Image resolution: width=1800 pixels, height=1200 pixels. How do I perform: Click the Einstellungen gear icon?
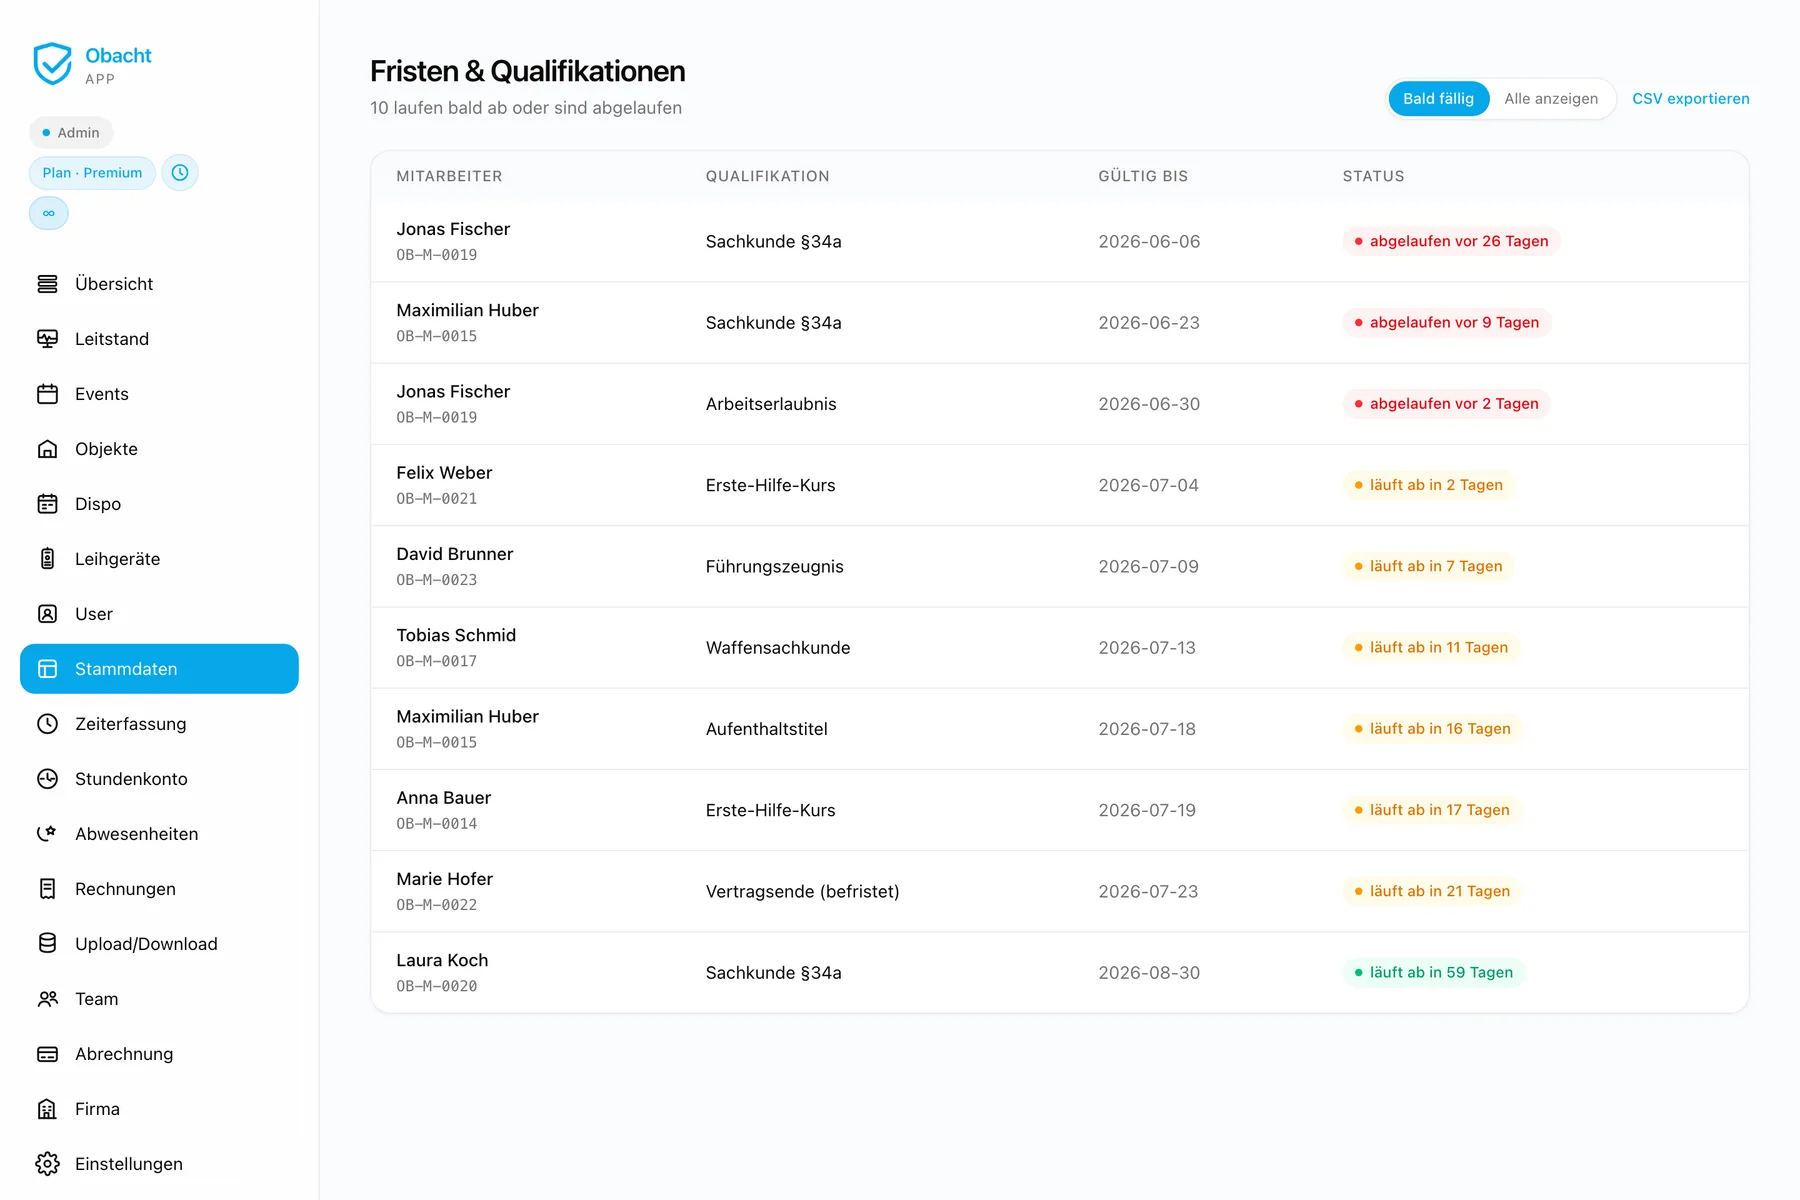tap(47, 1164)
